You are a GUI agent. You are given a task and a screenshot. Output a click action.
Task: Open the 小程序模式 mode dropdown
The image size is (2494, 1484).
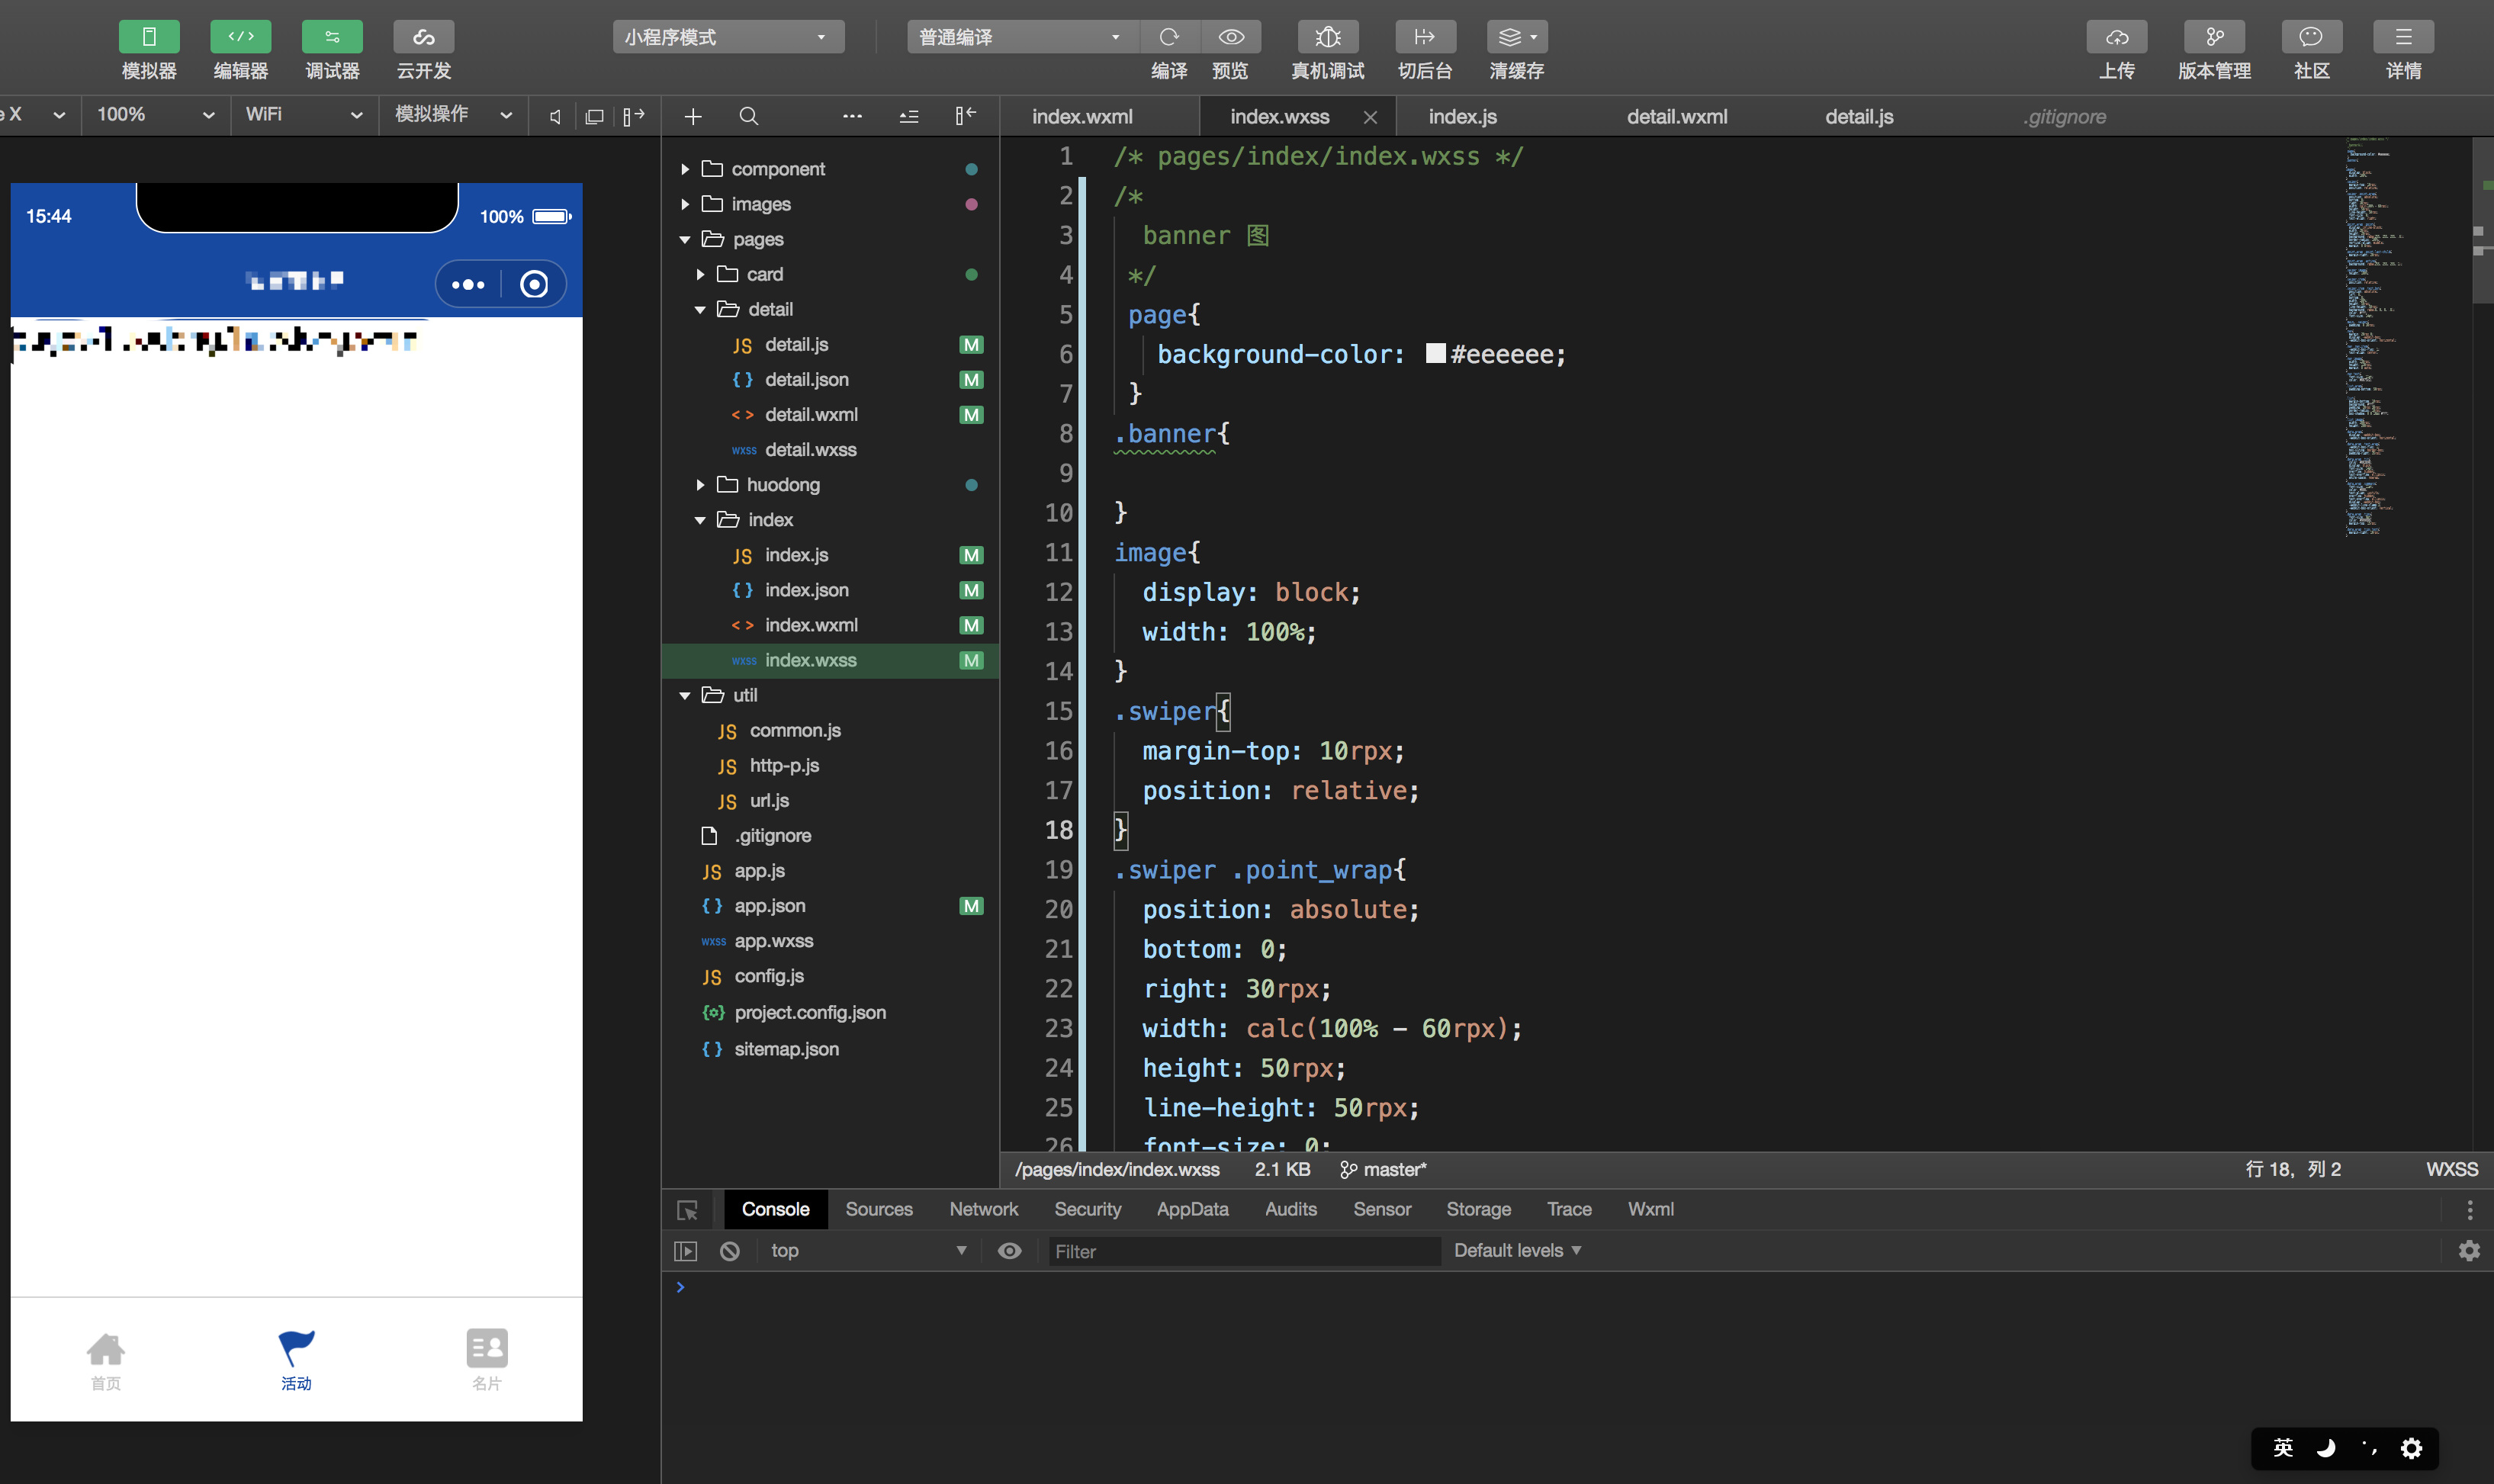727,37
